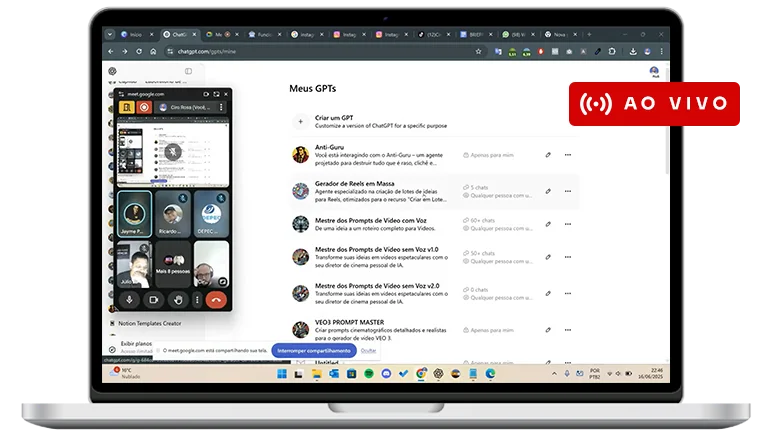Click ChatGPT logo in sidebar

113,71
